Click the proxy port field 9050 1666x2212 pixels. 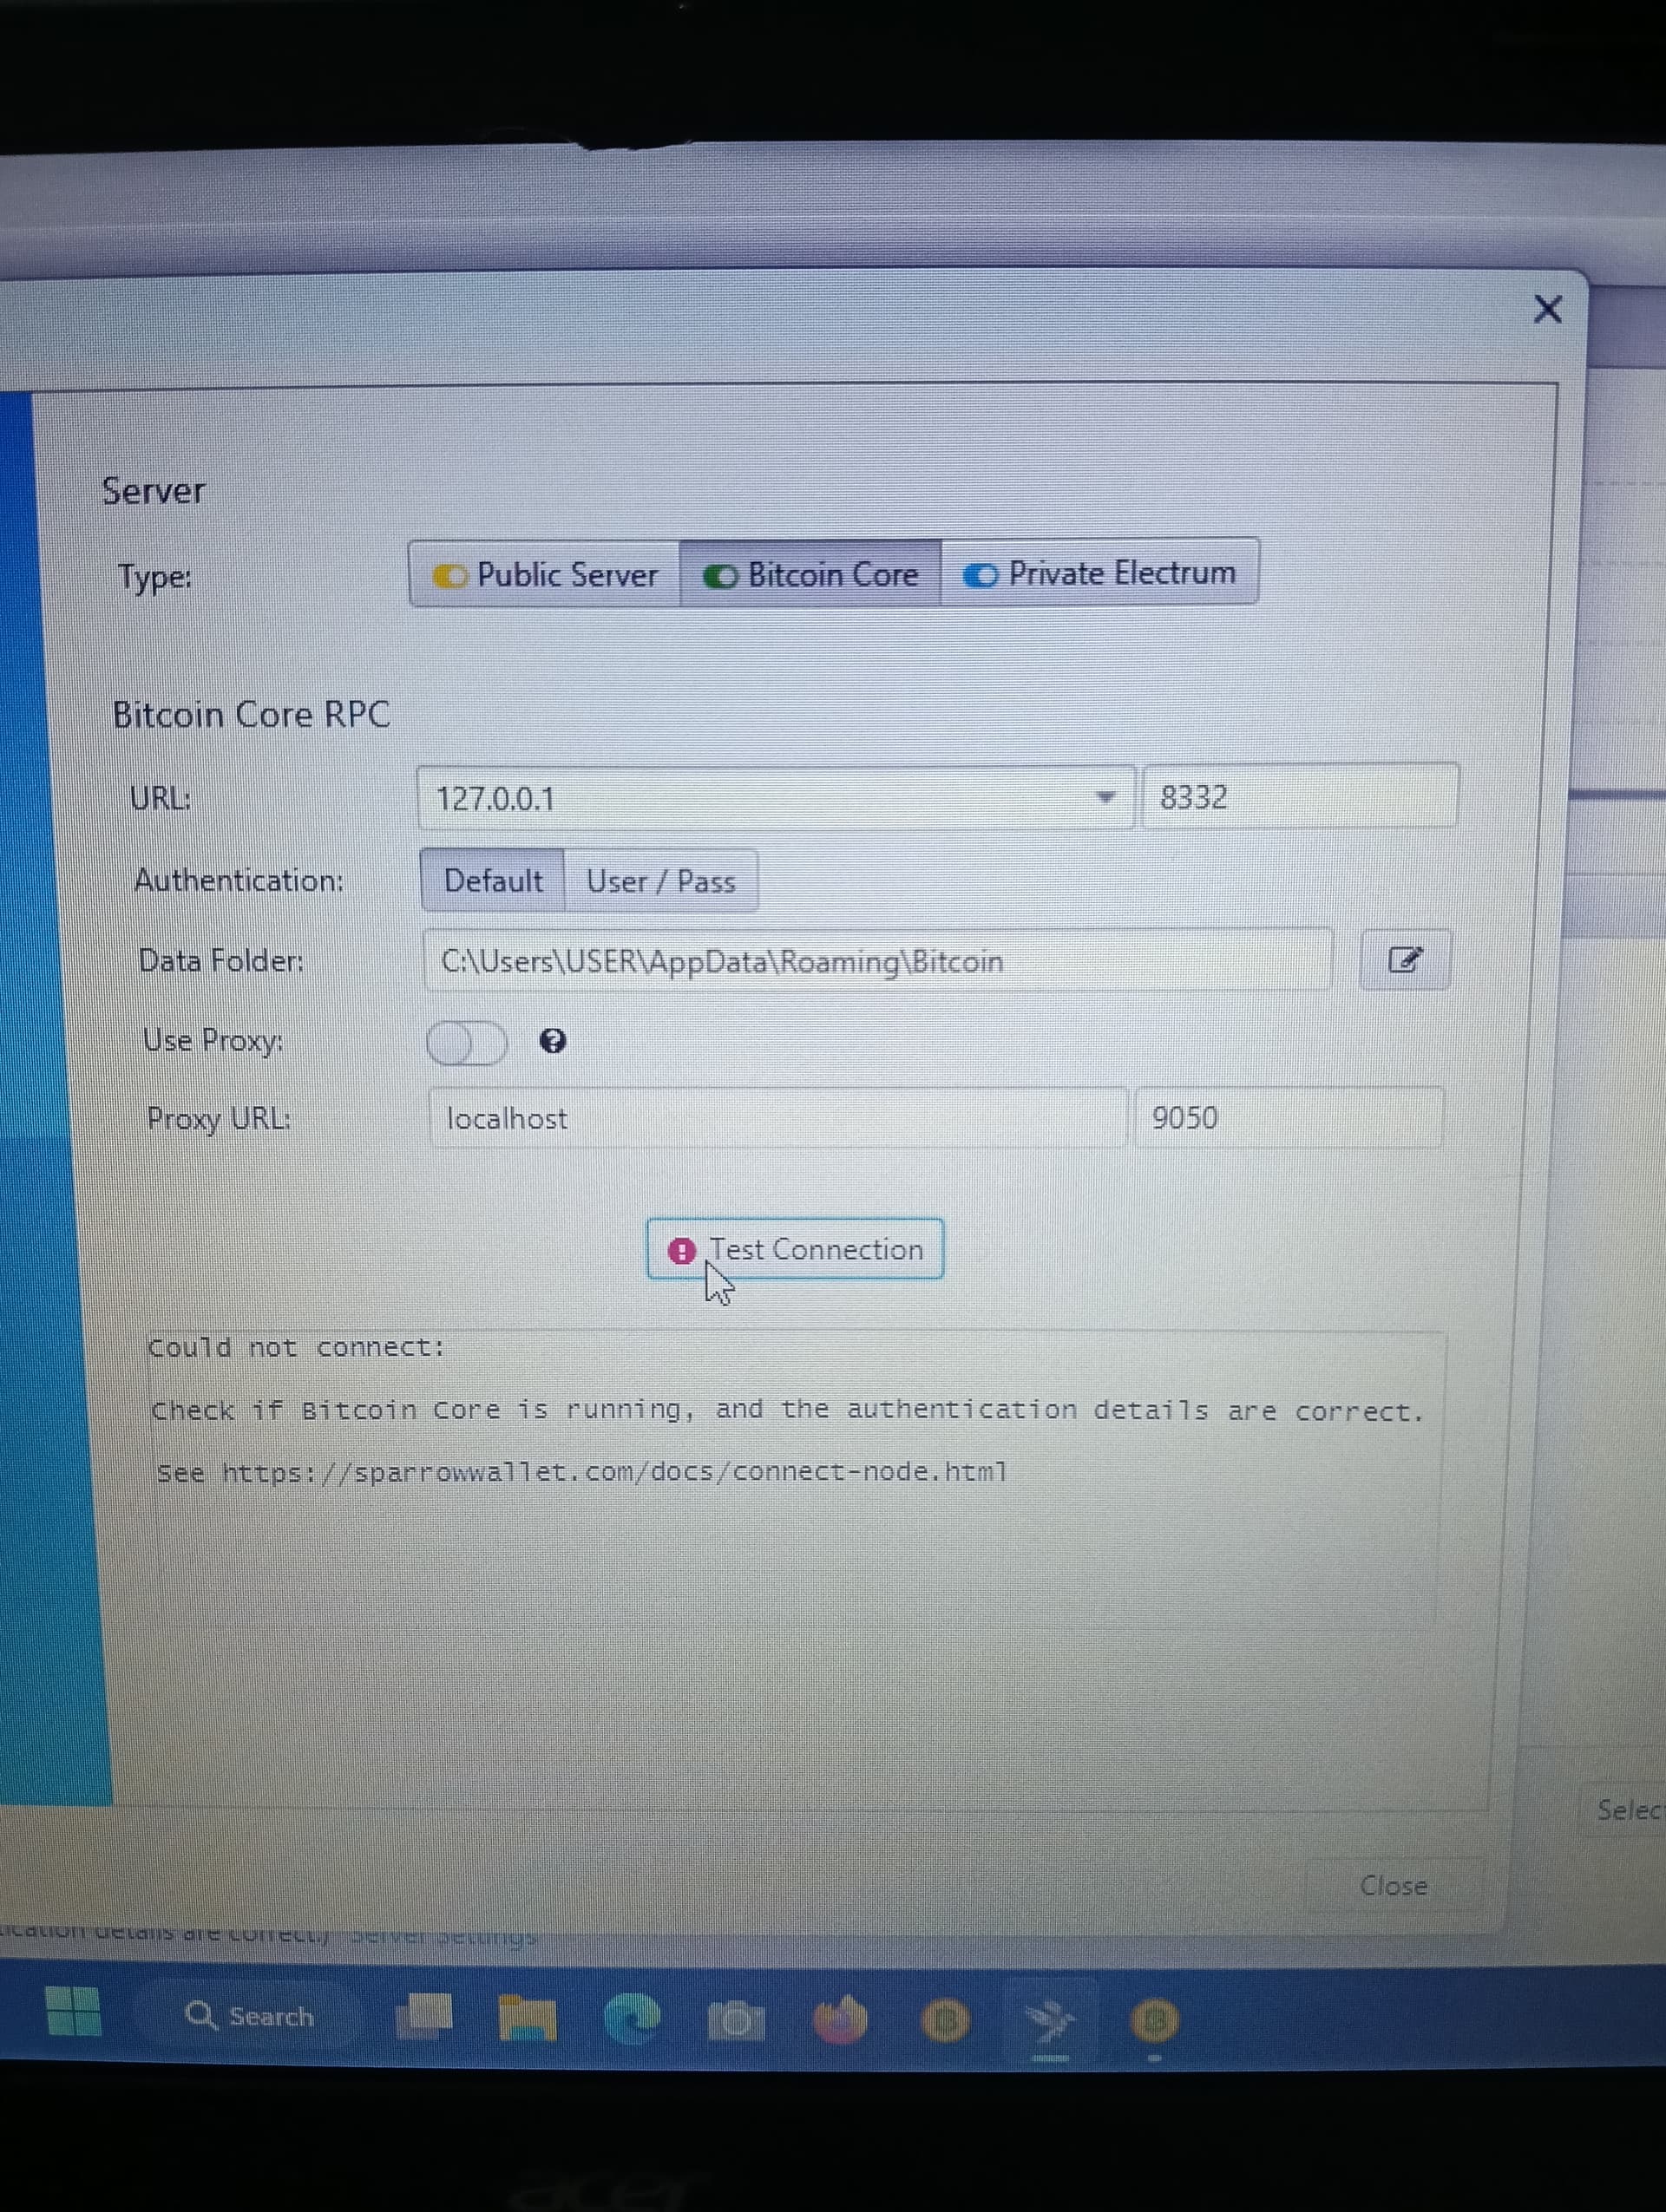tap(1288, 1116)
